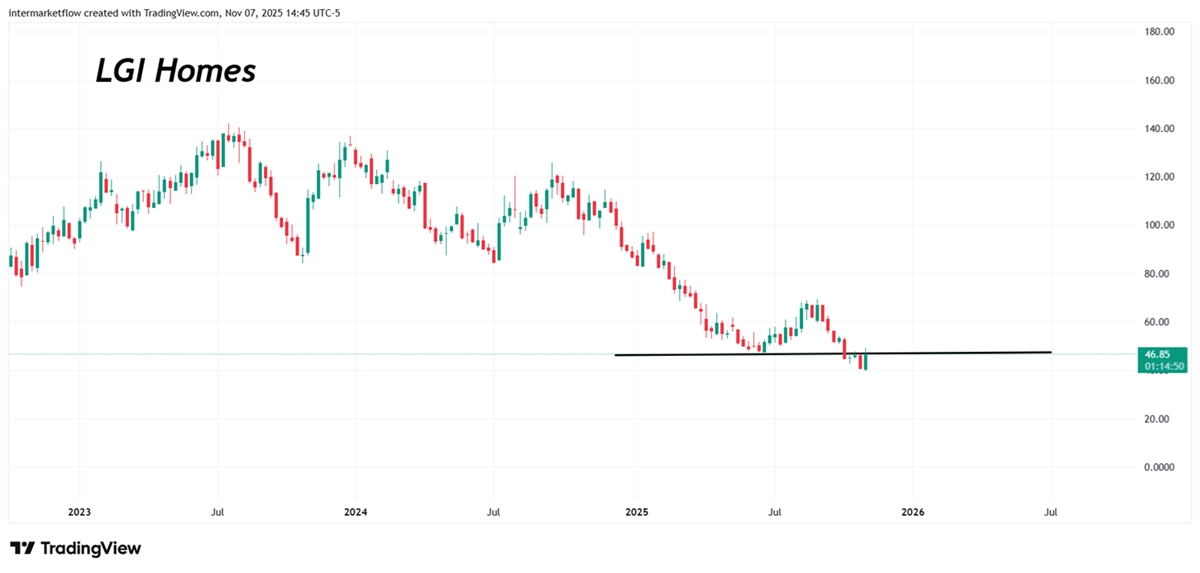Click the Jul label after 2026
1200x573 pixels.
(x=1051, y=512)
